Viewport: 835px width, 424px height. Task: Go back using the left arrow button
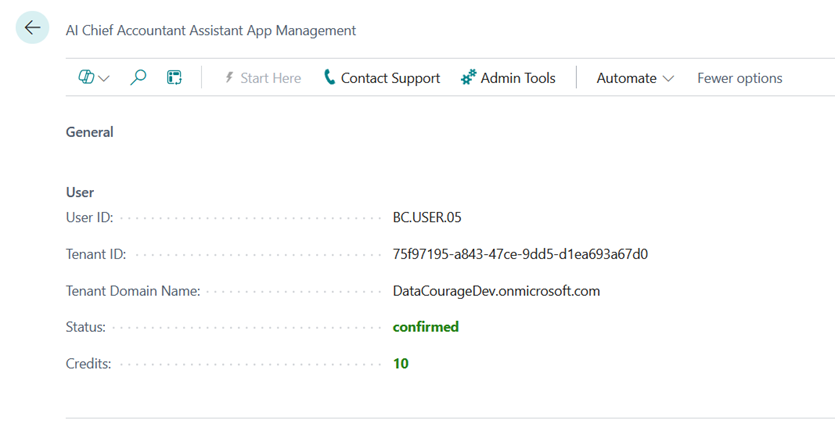click(x=32, y=28)
